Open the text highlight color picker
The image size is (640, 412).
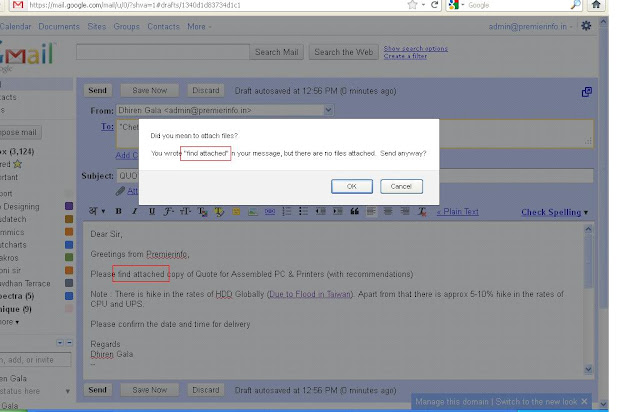coord(219,212)
